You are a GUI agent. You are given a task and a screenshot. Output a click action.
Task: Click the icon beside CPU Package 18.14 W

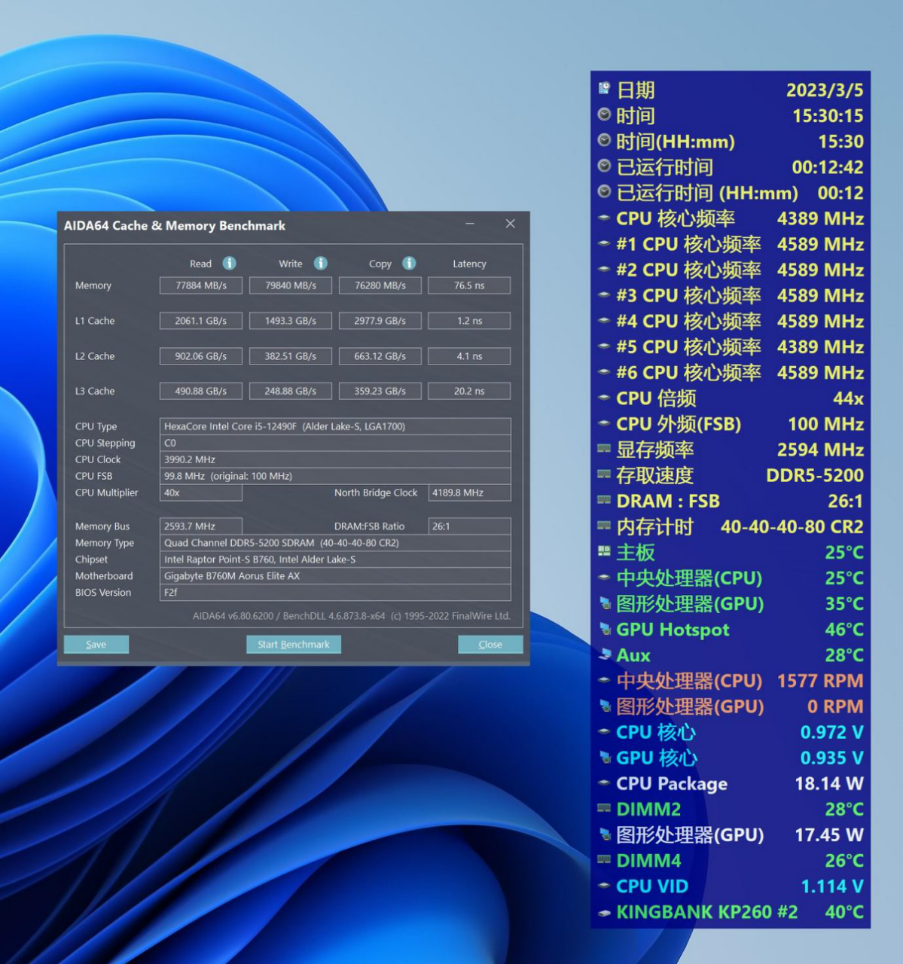click(604, 783)
